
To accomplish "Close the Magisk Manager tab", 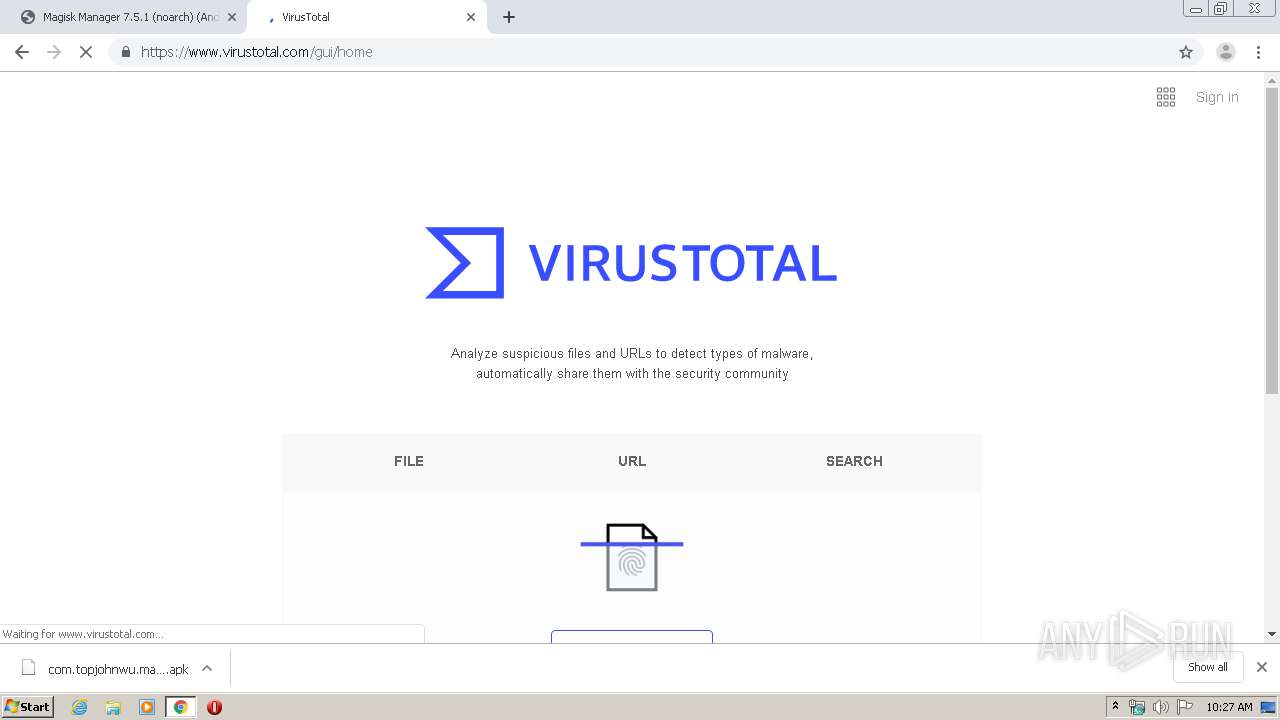I will (x=232, y=17).
